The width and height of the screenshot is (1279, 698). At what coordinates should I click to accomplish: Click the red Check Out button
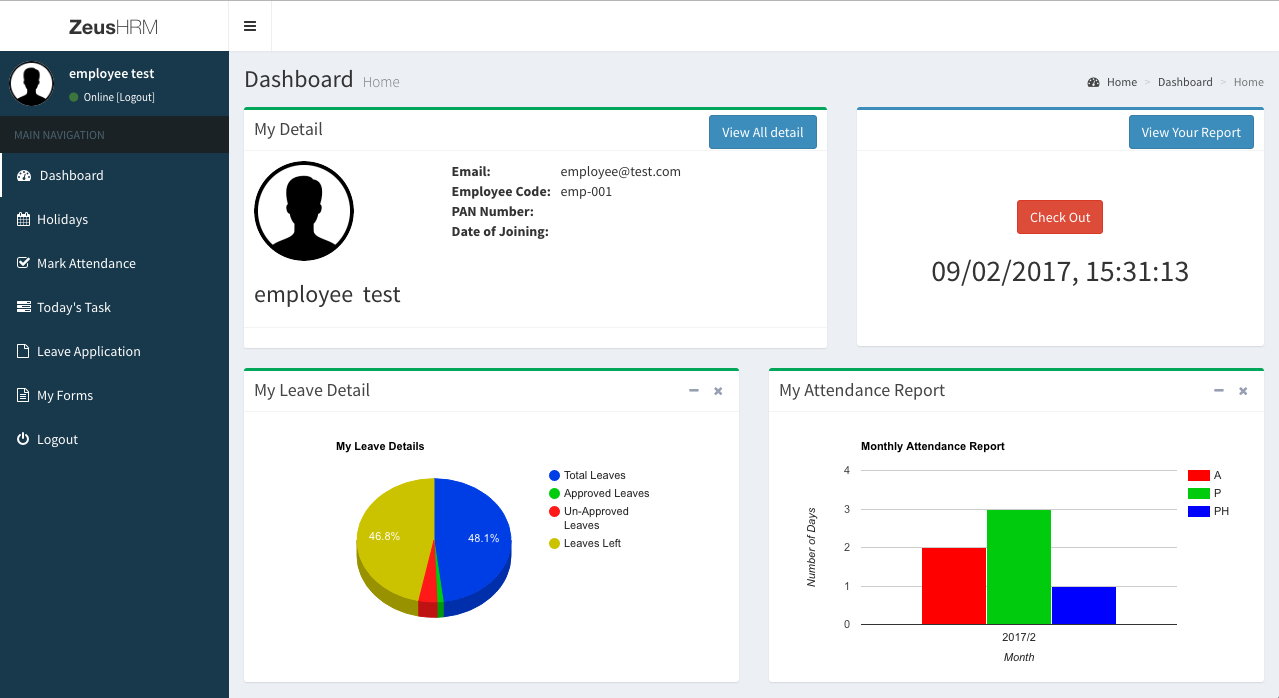pos(1060,217)
